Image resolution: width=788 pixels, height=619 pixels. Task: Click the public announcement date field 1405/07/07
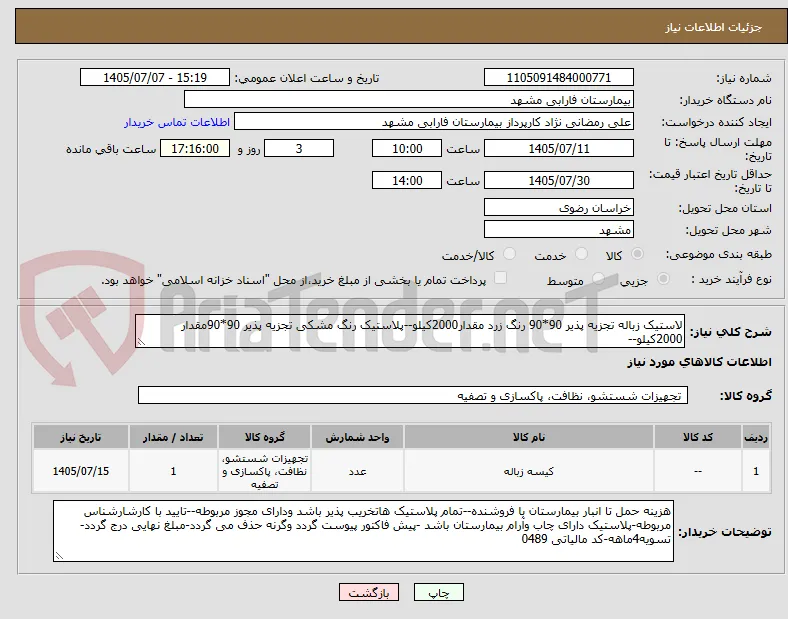point(155,77)
